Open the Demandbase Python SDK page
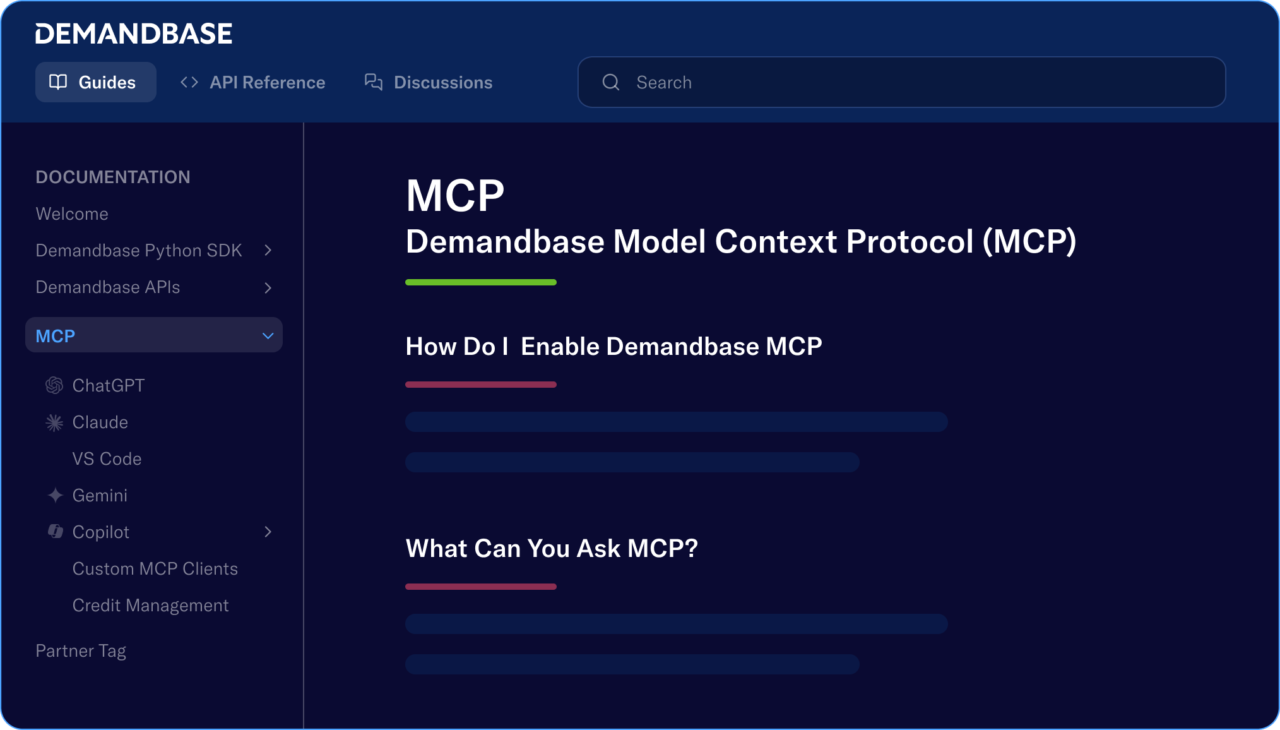The image size is (1280, 730). pyautogui.click(x=139, y=250)
